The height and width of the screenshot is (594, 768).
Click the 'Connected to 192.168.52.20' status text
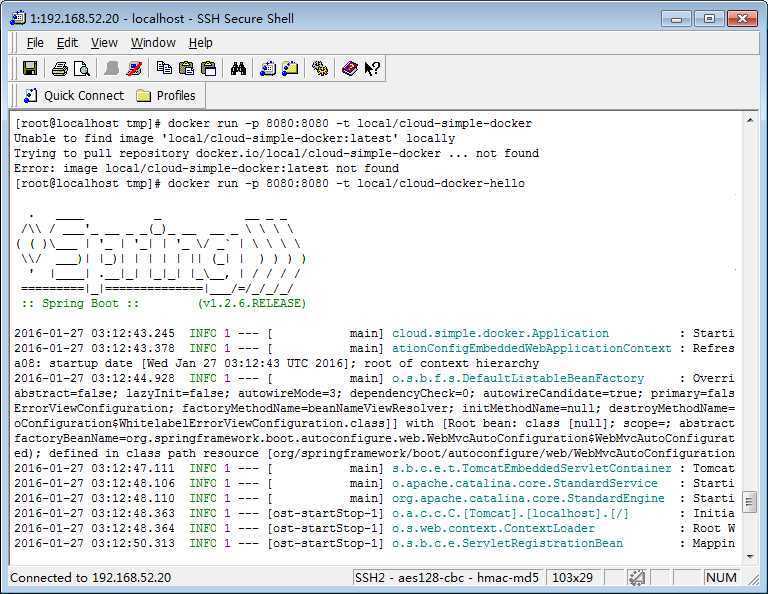(91, 578)
